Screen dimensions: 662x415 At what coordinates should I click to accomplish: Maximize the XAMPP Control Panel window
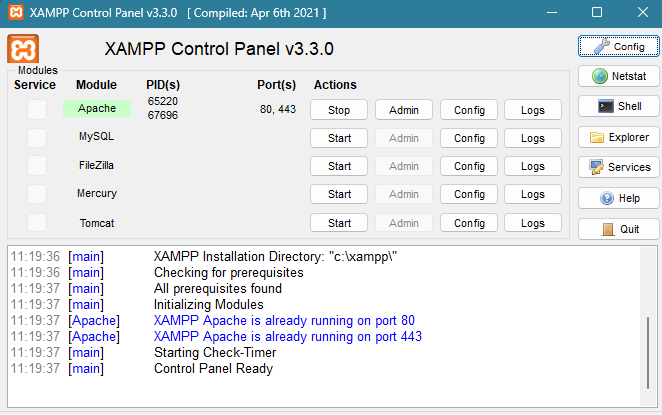tap(597, 12)
